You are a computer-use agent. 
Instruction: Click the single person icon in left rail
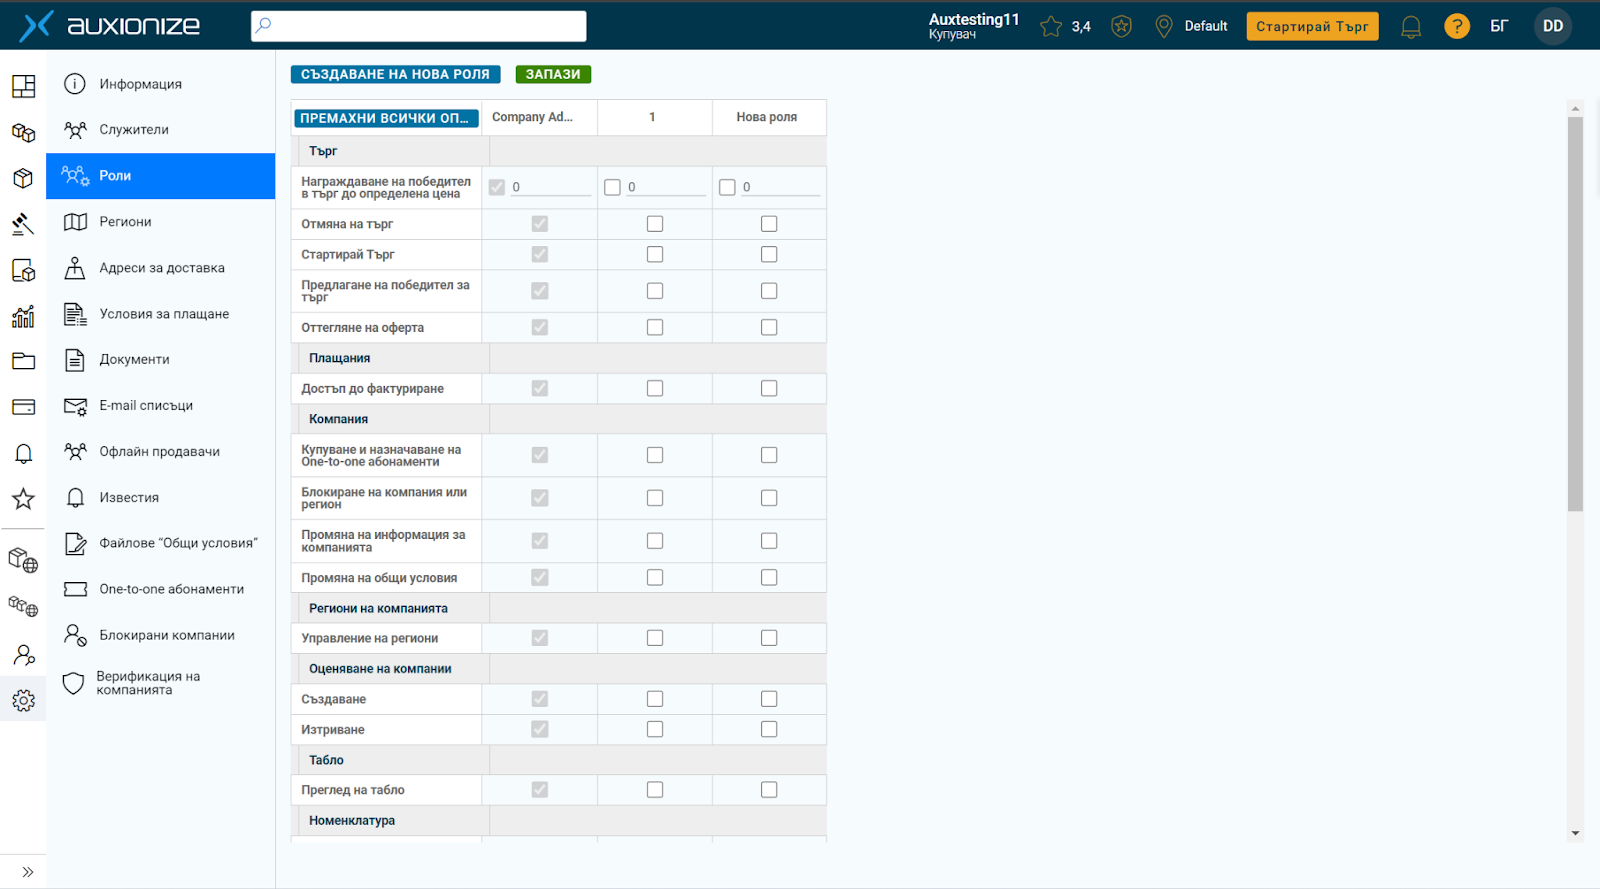pos(23,655)
